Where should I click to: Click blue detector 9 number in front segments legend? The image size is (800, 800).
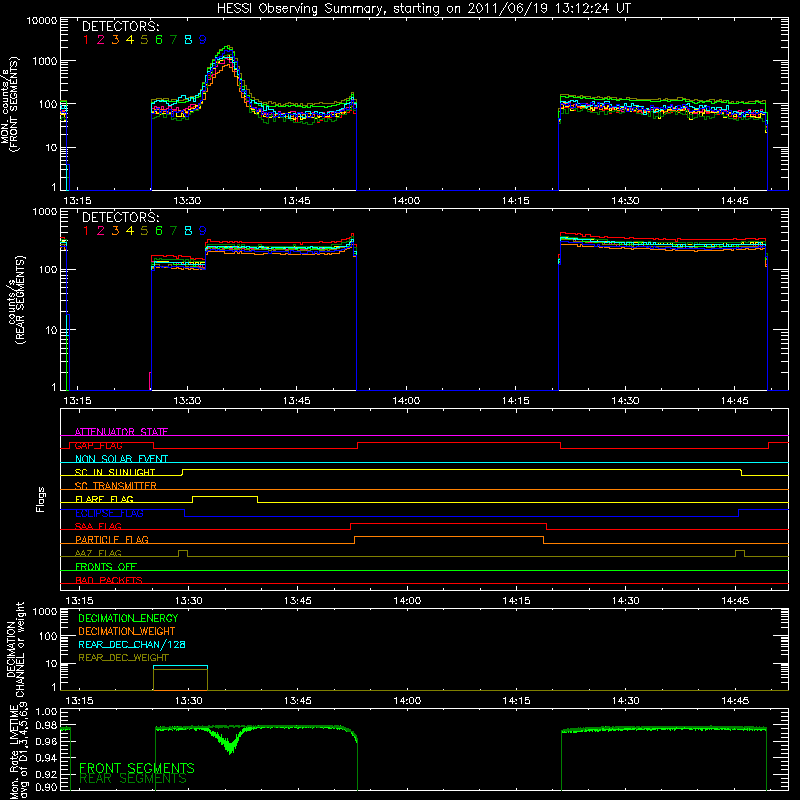tap(203, 40)
